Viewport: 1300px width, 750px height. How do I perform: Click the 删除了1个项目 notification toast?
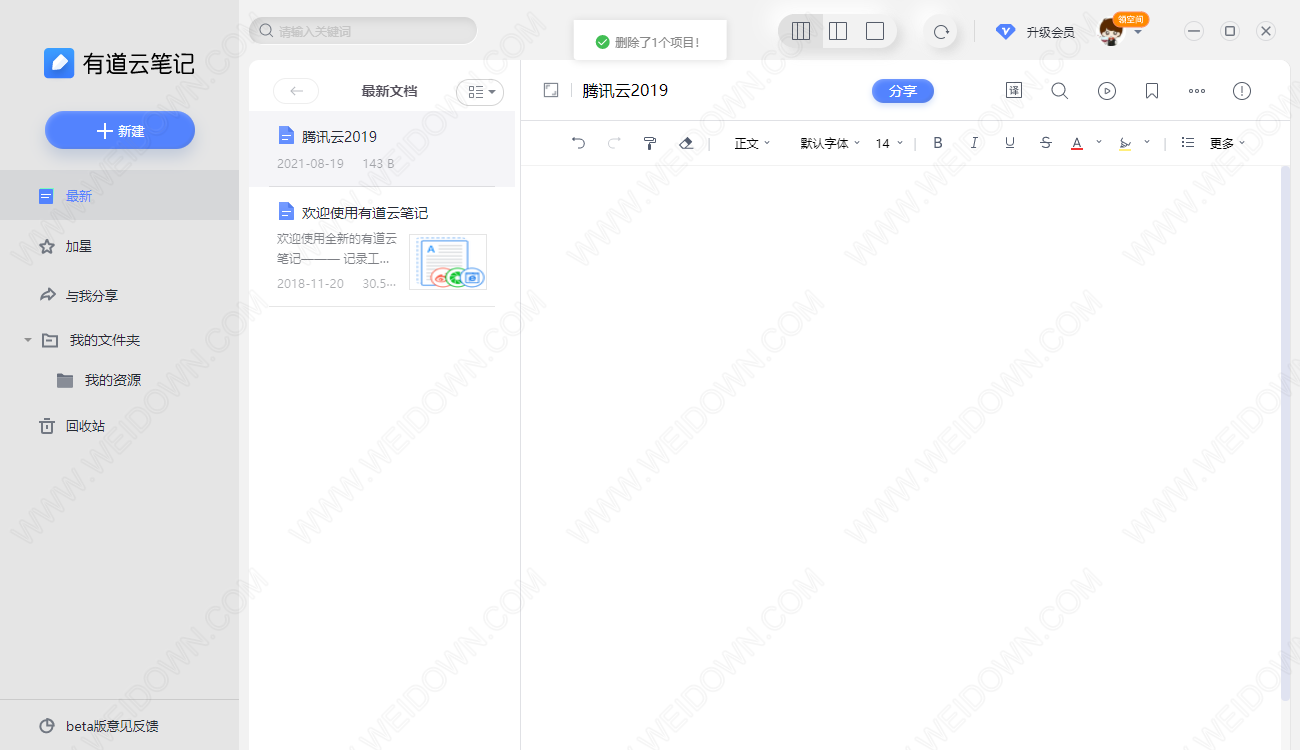coord(650,42)
